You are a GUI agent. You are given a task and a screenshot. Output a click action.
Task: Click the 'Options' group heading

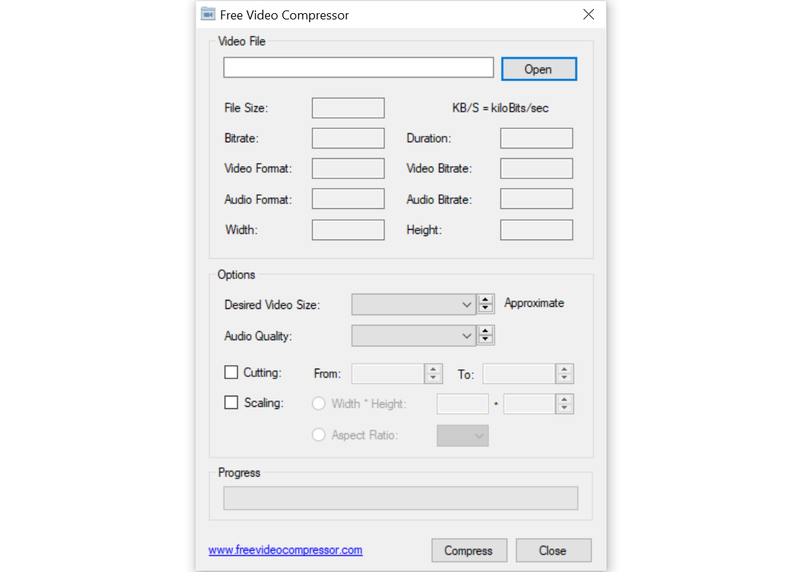point(236,275)
